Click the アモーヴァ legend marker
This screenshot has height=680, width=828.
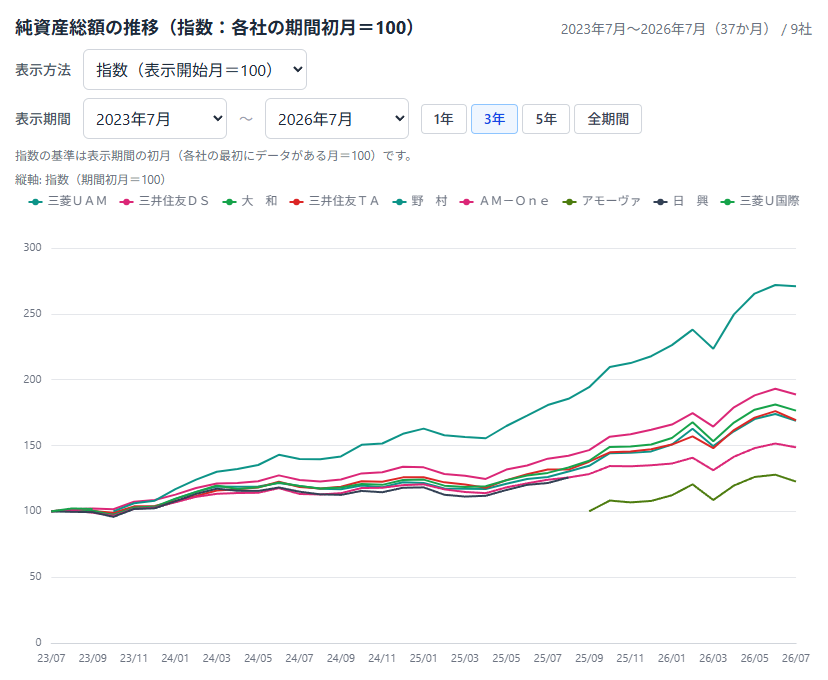coord(569,202)
